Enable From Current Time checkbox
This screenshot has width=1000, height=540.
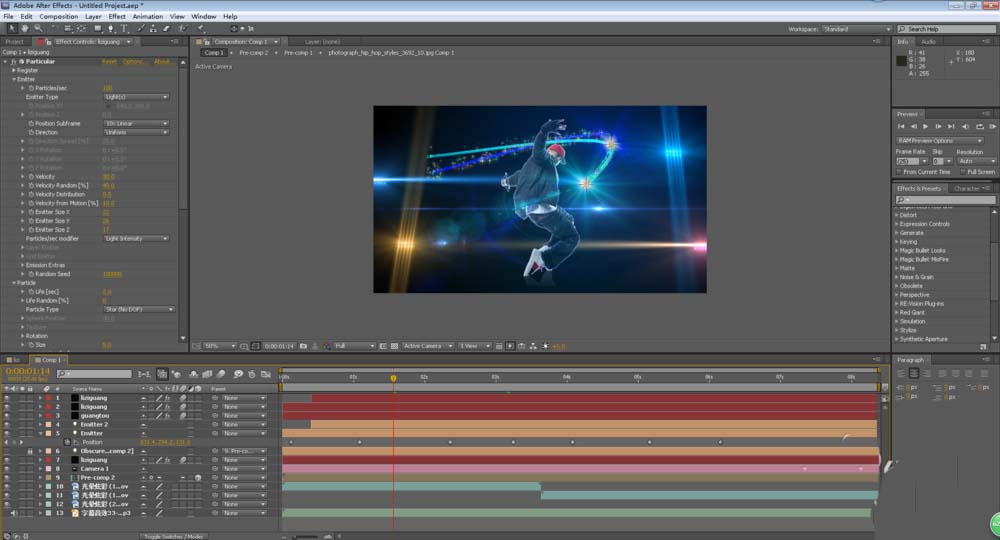point(899,172)
